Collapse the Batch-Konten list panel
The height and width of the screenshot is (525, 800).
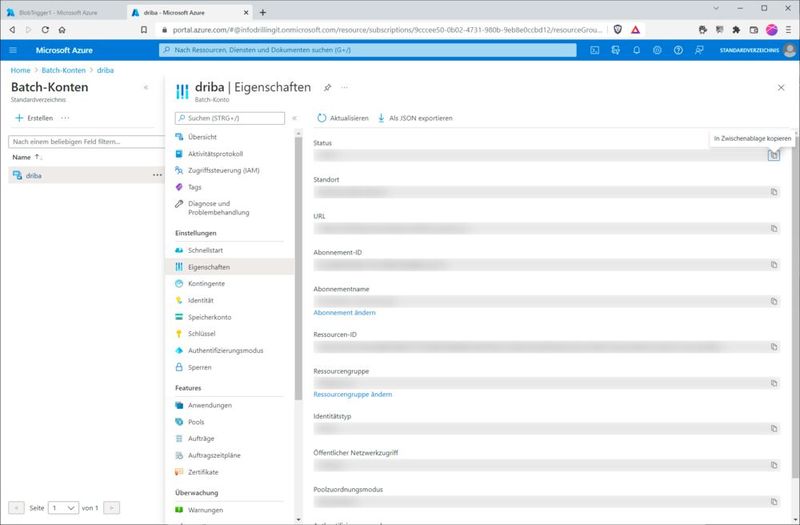click(146, 88)
